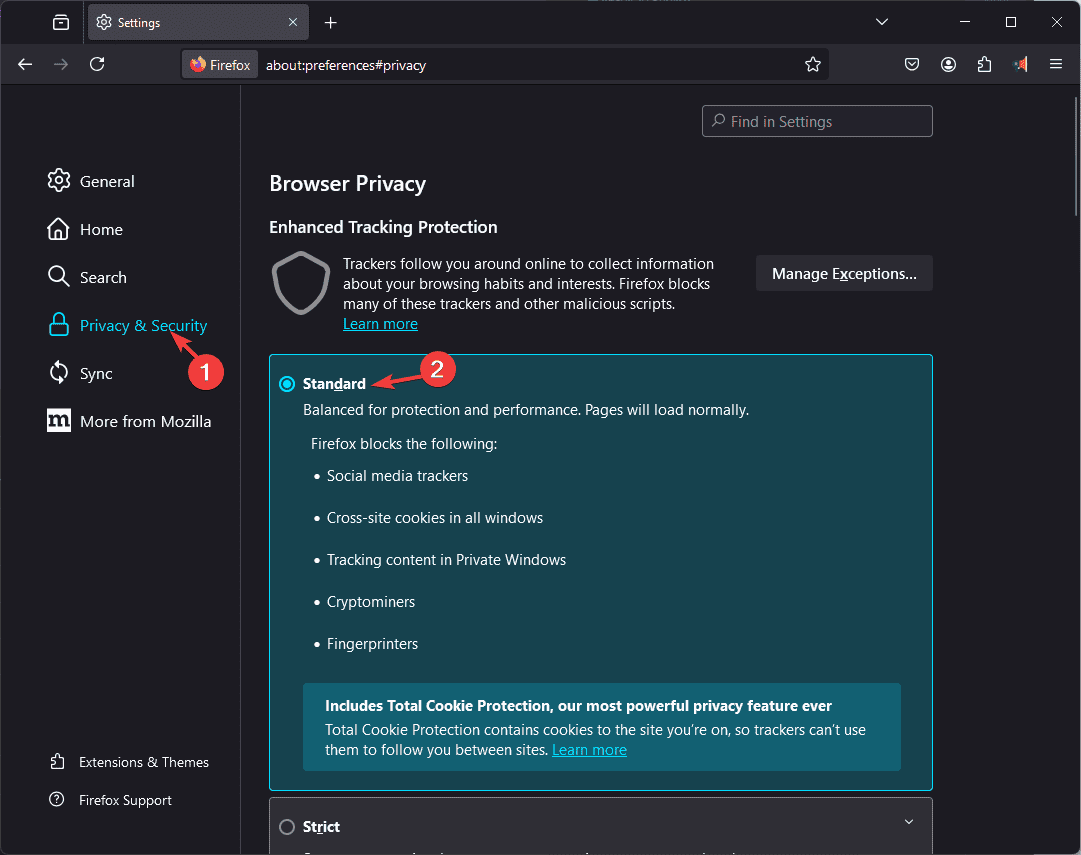Open Extensions & Themes link
Image resolution: width=1081 pixels, height=855 pixels.
143,762
